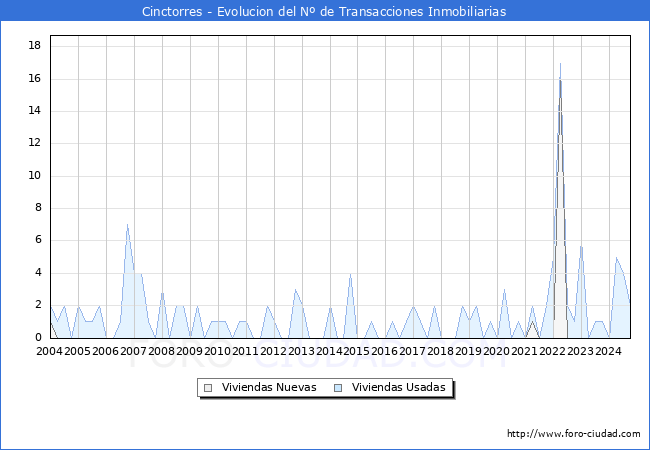Viewport: 650px width, 450px height.
Task: Click the 'Viviendas Usadas' legend swatch
Action: (x=338, y=388)
